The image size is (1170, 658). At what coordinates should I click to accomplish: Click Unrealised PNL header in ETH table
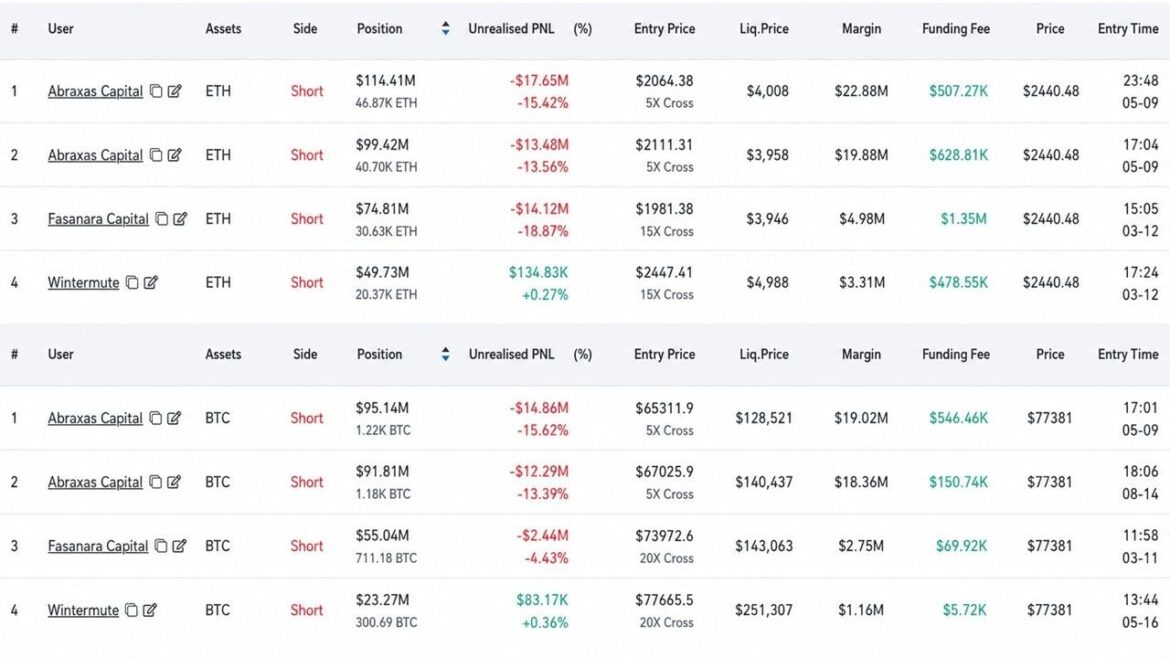[511, 28]
